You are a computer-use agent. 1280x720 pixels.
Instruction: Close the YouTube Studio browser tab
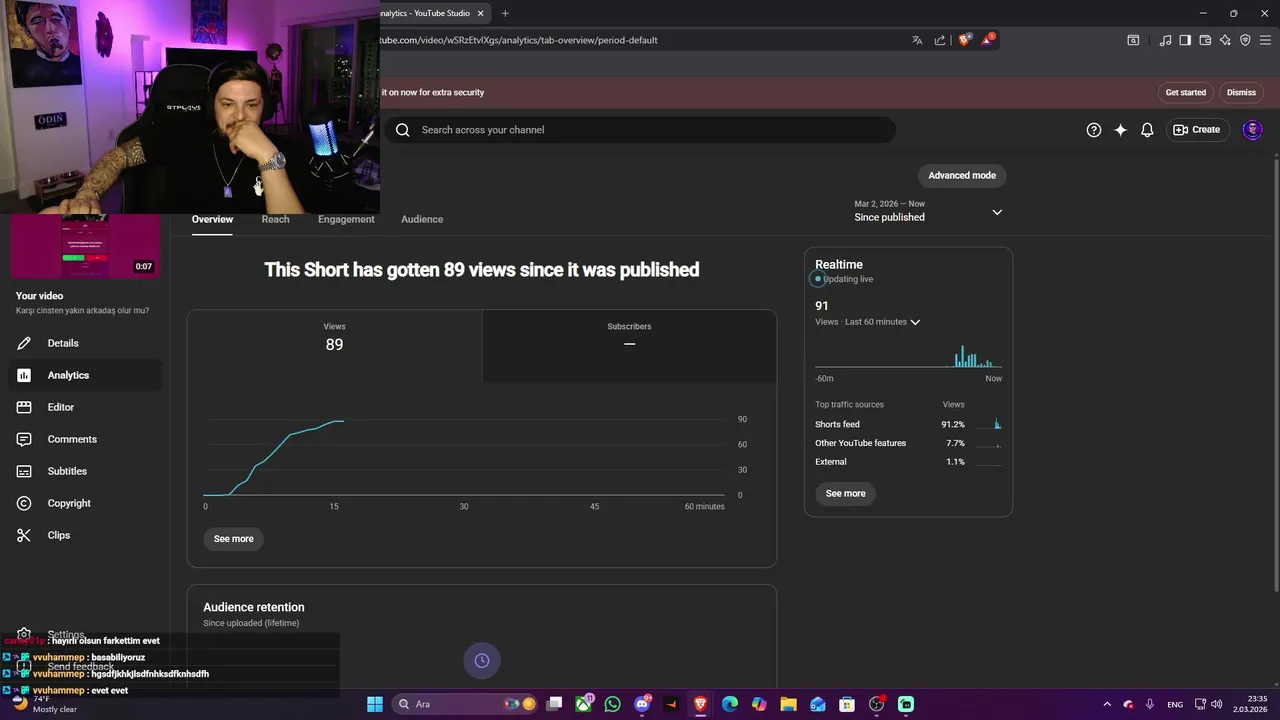click(x=481, y=13)
